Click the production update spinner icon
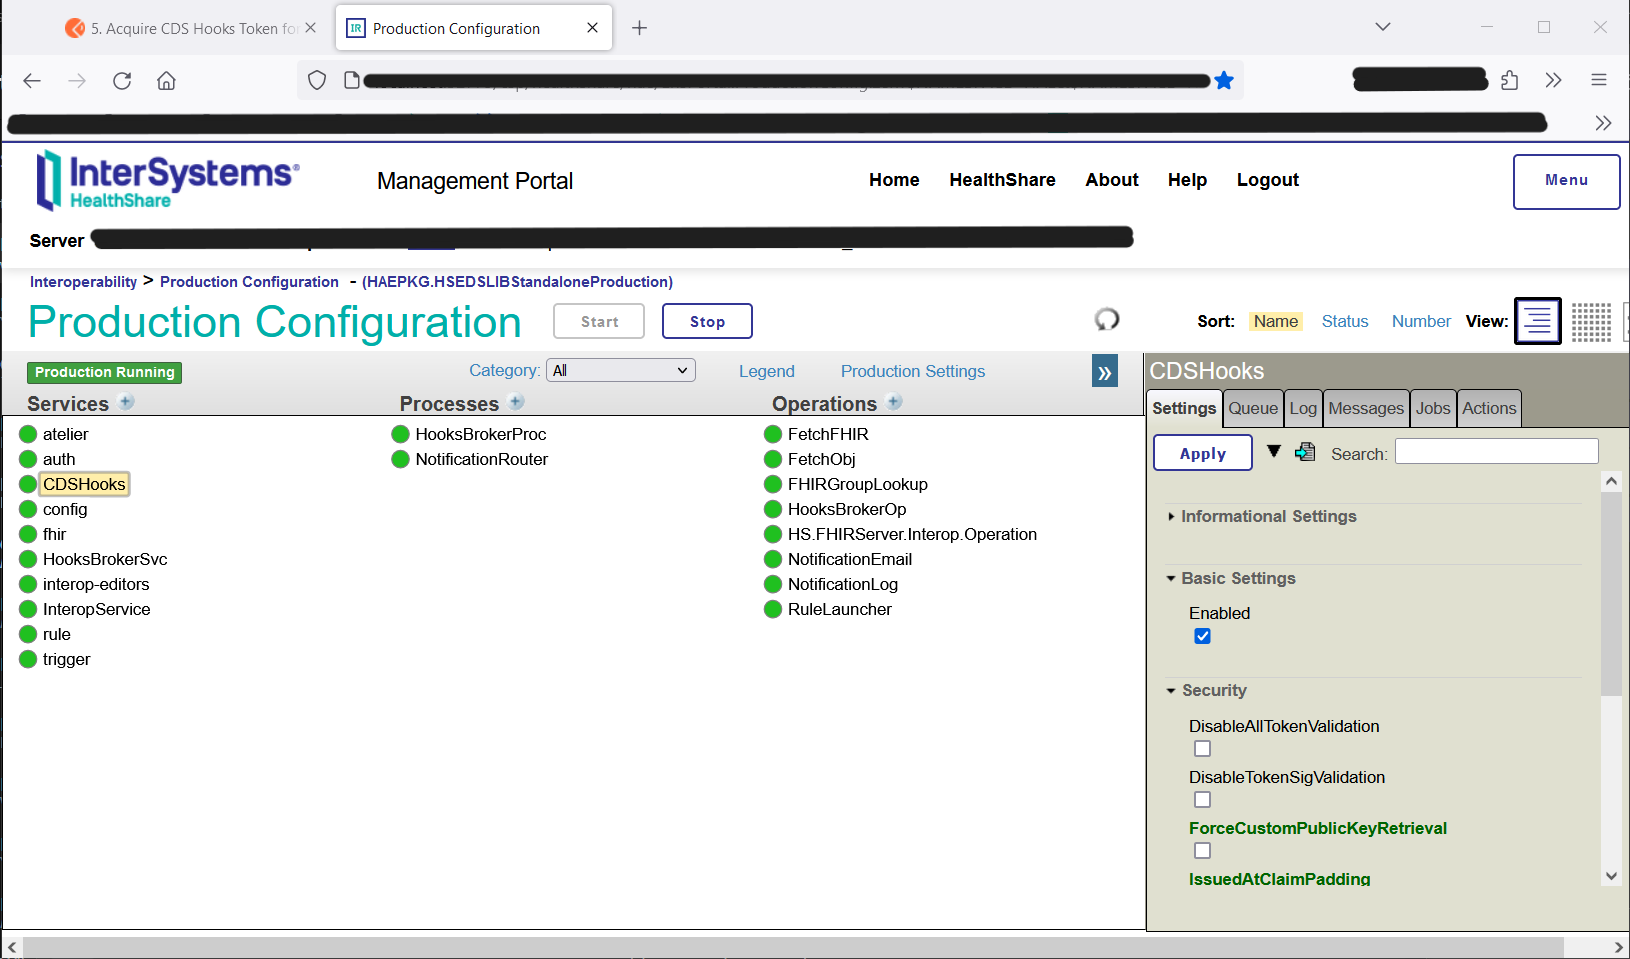Screen dimensions: 1630x959 point(1107,320)
